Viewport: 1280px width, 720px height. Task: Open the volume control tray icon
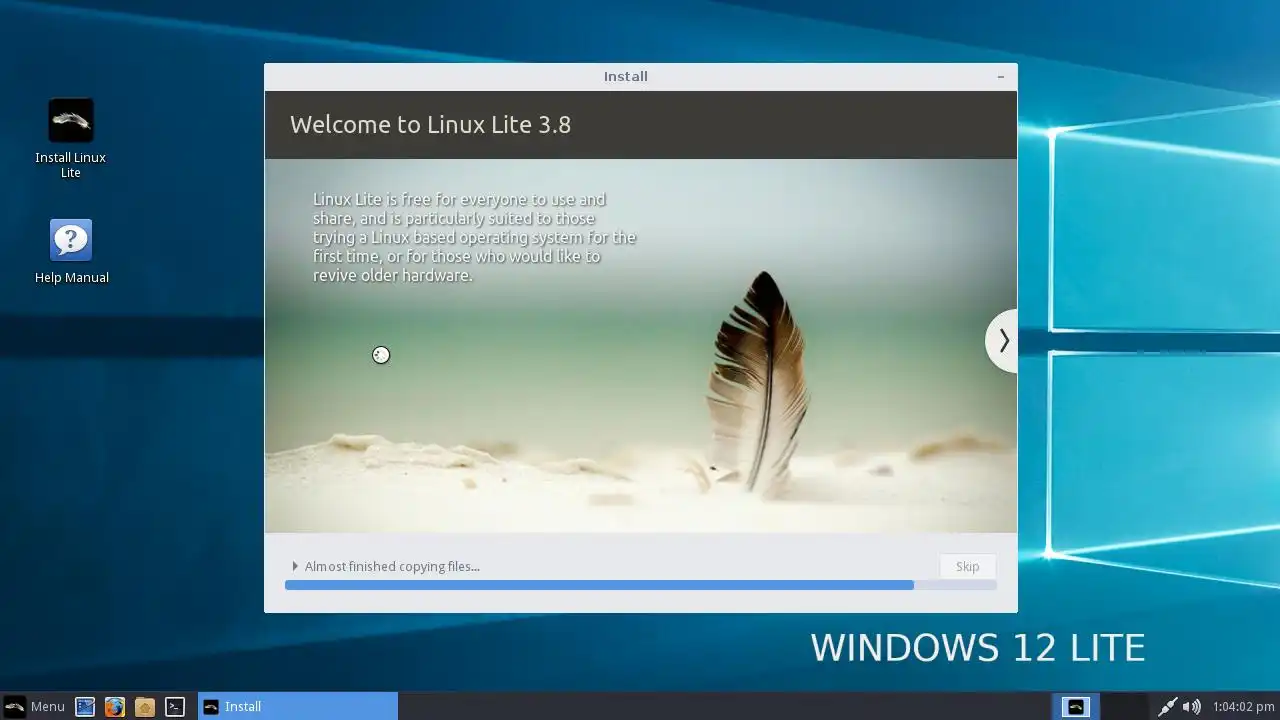coord(1191,706)
